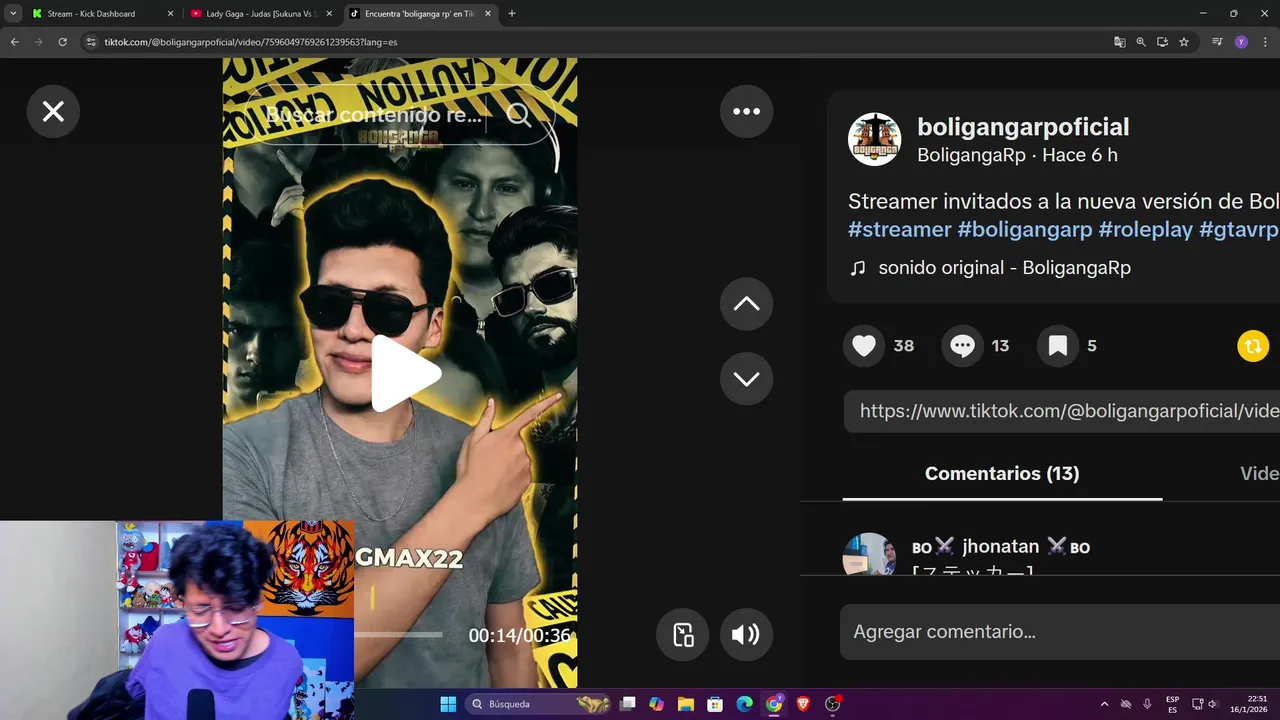Click the video progress bar

pyautogui.click(x=398, y=635)
